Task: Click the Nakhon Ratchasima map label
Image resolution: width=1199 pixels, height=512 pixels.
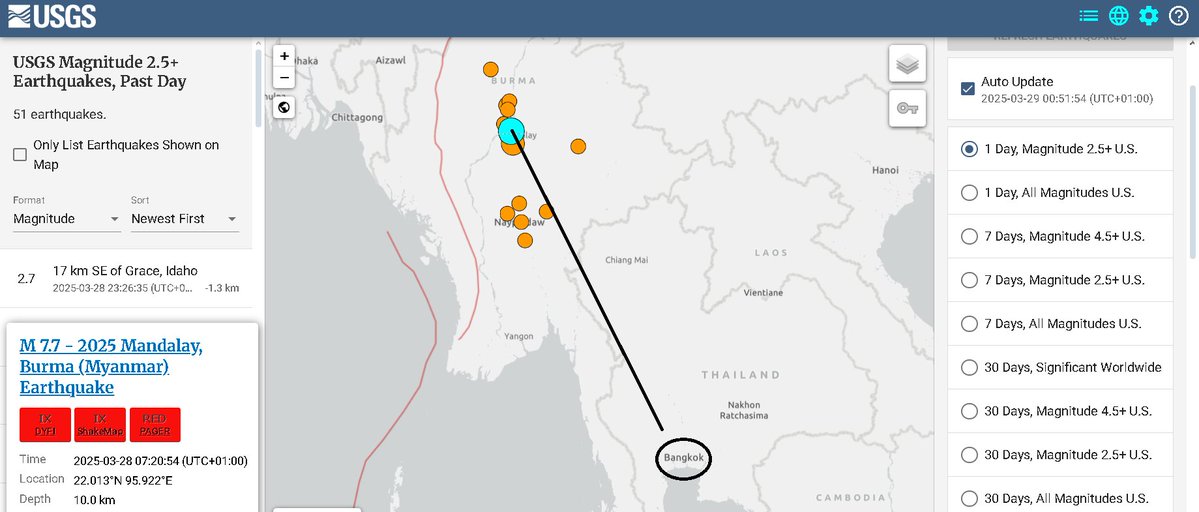Action: [x=744, y=410]
